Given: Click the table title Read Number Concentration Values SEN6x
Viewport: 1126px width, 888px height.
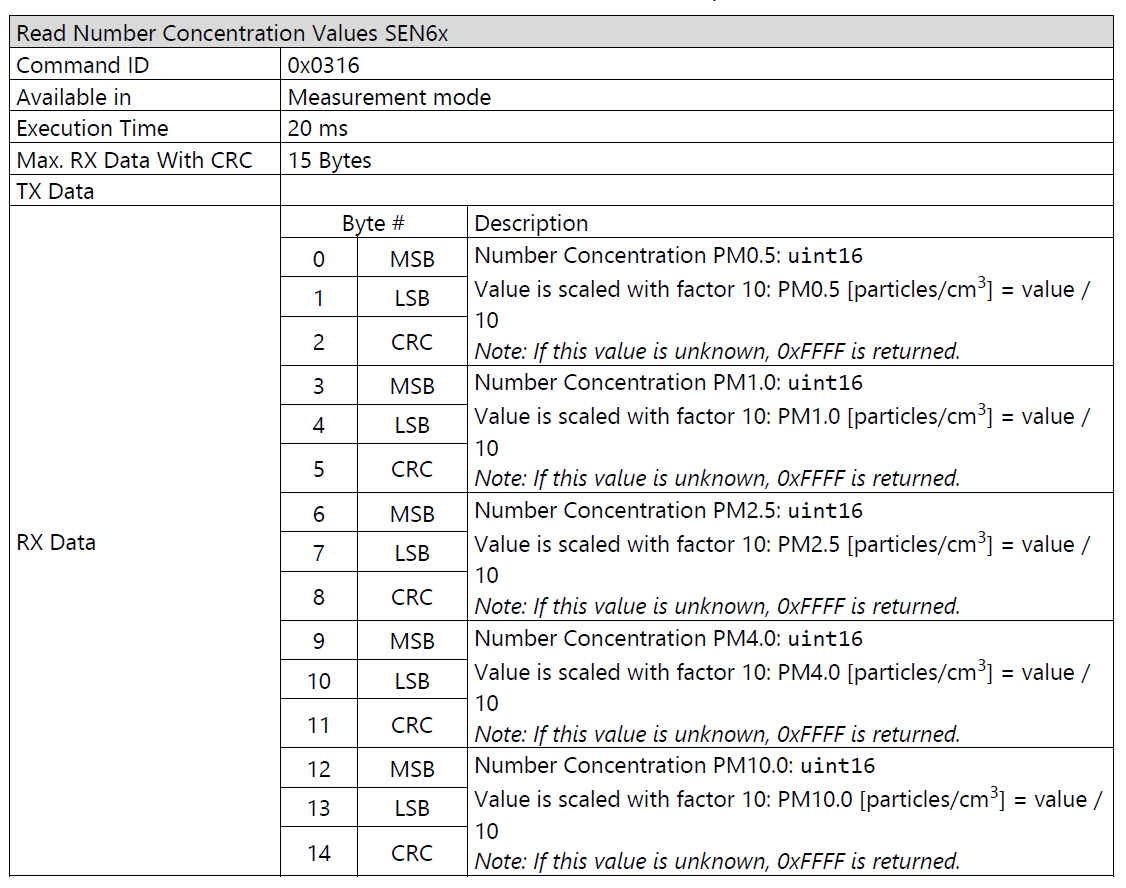Looking at the screenshot, I should [x=232, y=34].
